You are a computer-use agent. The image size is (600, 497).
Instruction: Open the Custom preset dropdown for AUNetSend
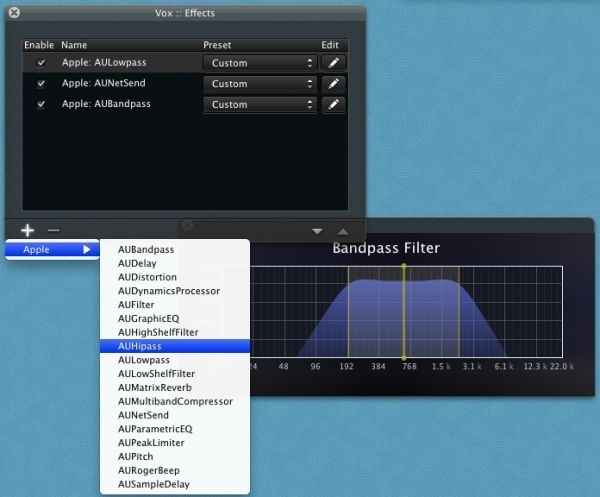click(x=260, y=83)
